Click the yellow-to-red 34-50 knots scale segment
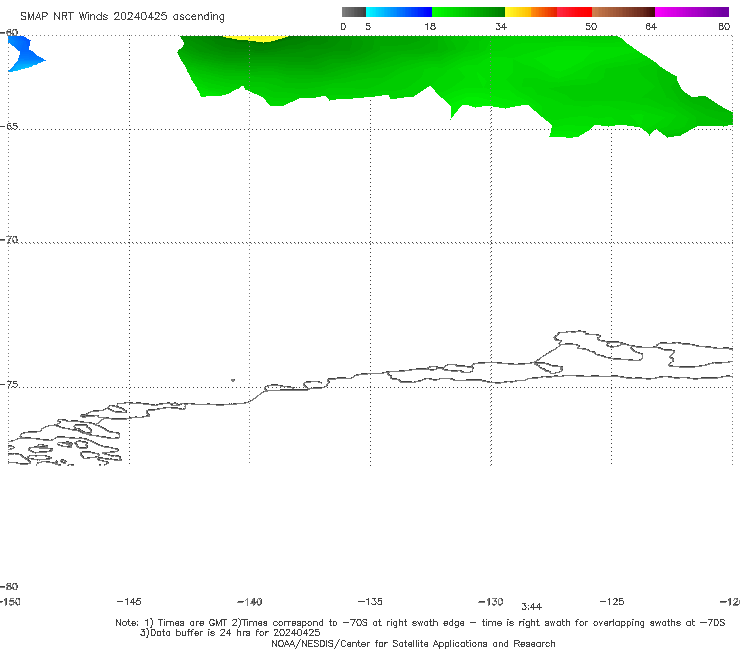The height and width of the screenshot is (650, 740). [548, 12]
